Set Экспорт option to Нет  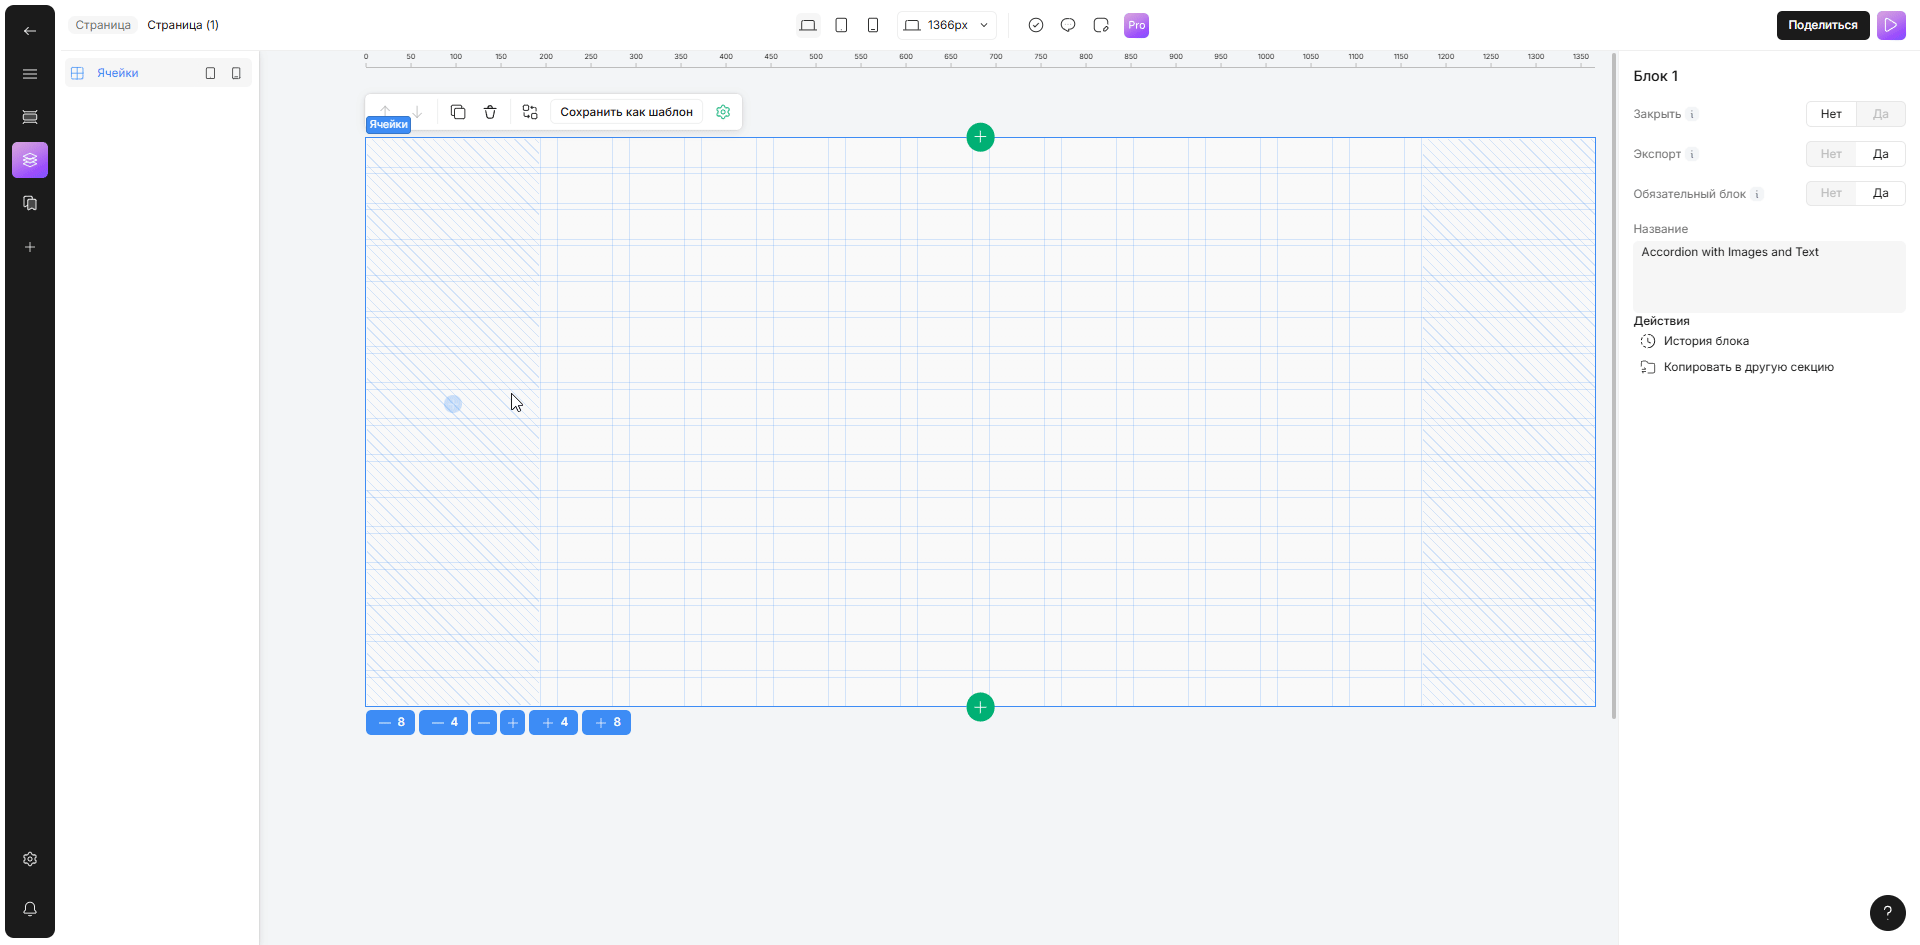(1830, 154)
